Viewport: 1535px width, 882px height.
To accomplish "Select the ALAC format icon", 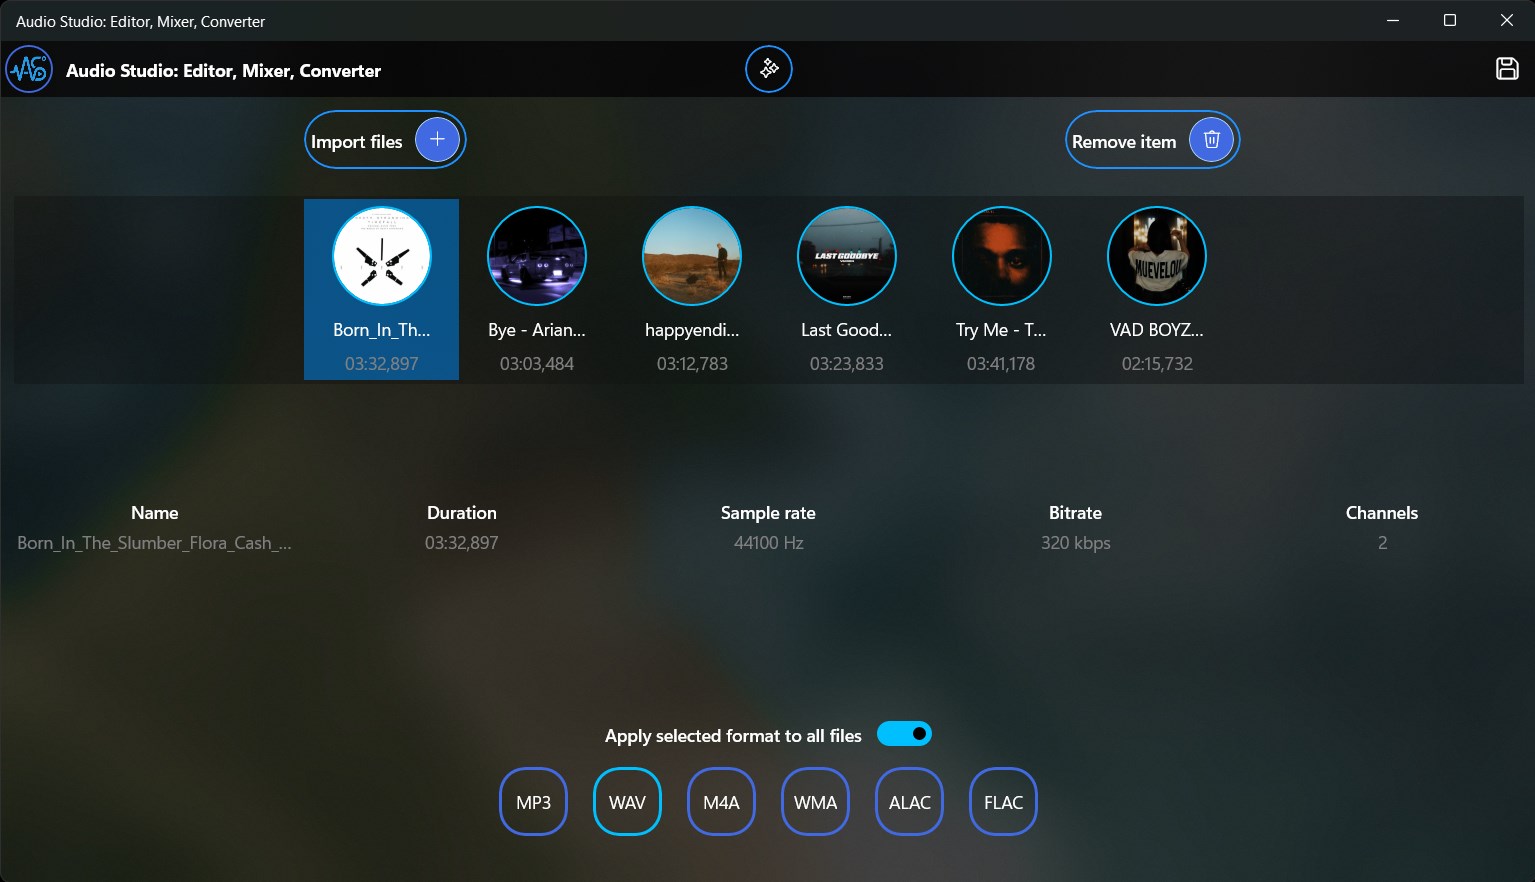I will [908, 801].
